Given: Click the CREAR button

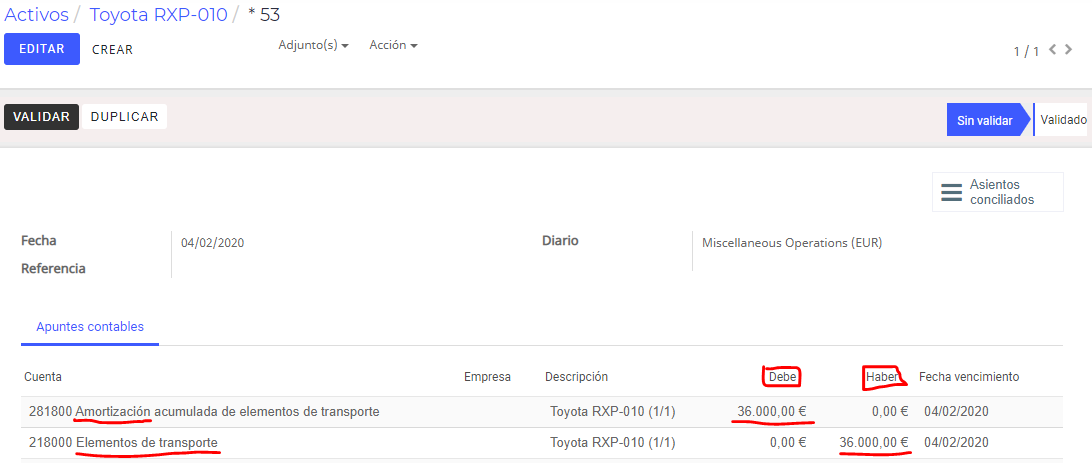Looking at the screenshot, I should (x=112, y=49).
